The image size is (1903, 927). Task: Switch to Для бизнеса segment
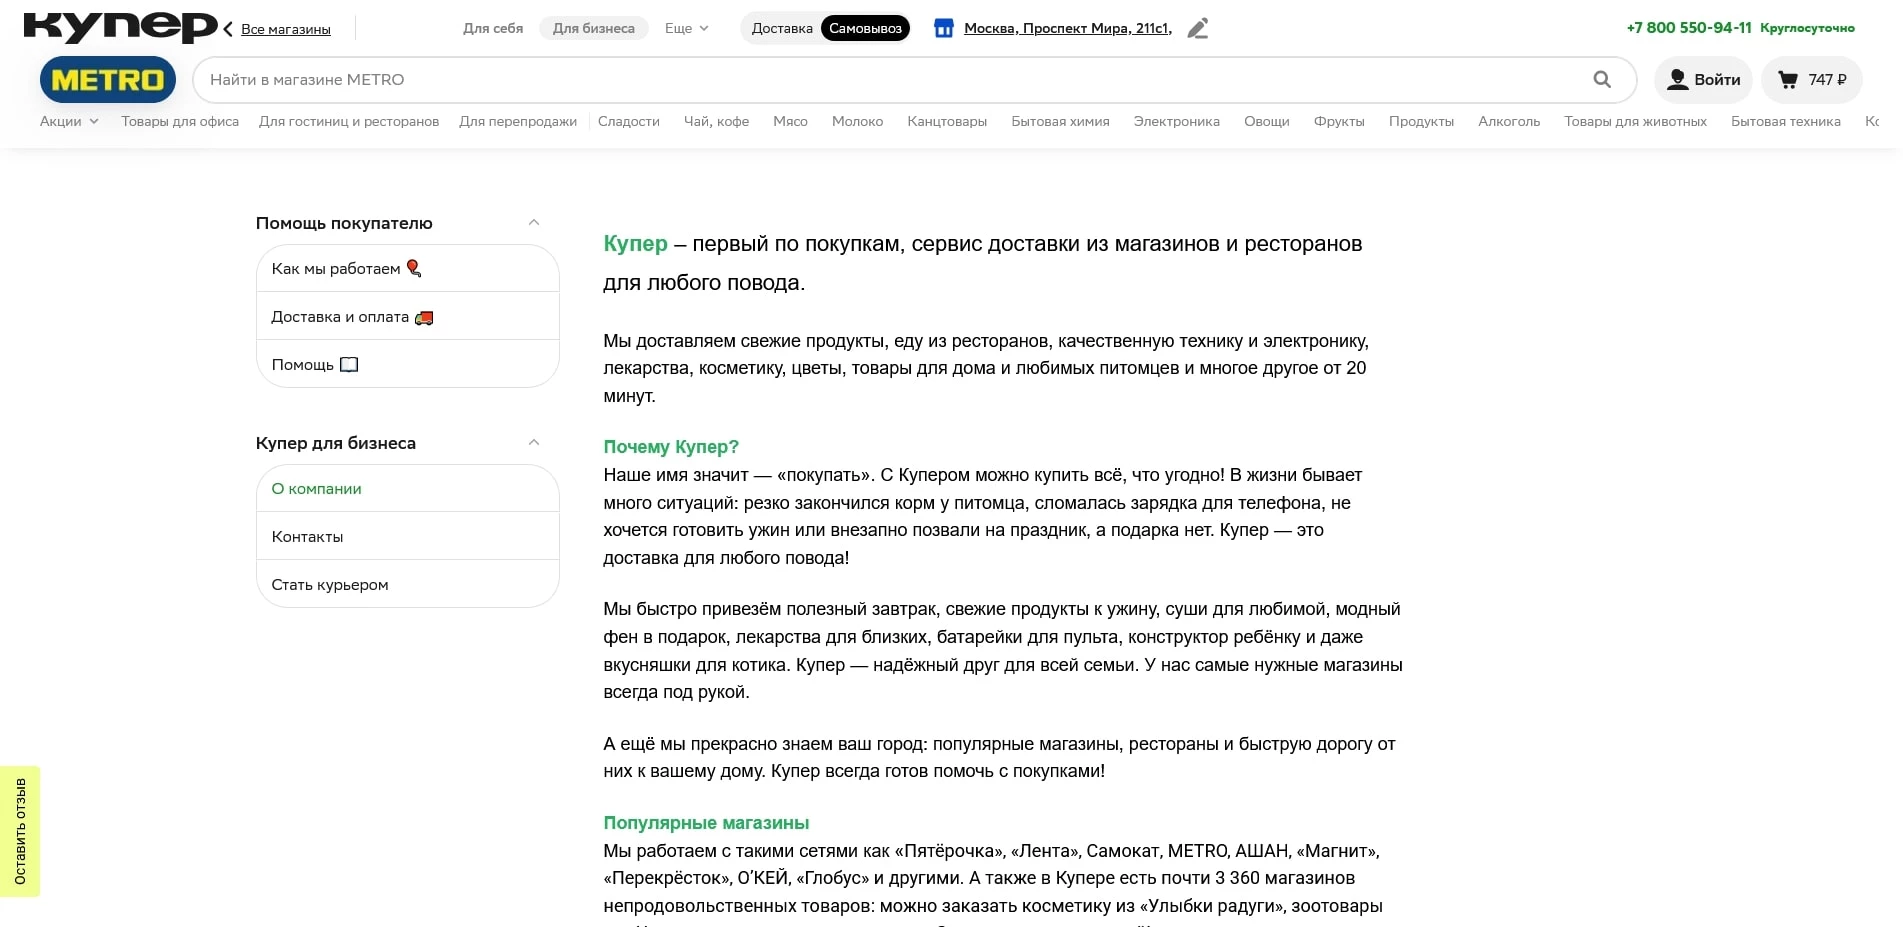point(592,28)
